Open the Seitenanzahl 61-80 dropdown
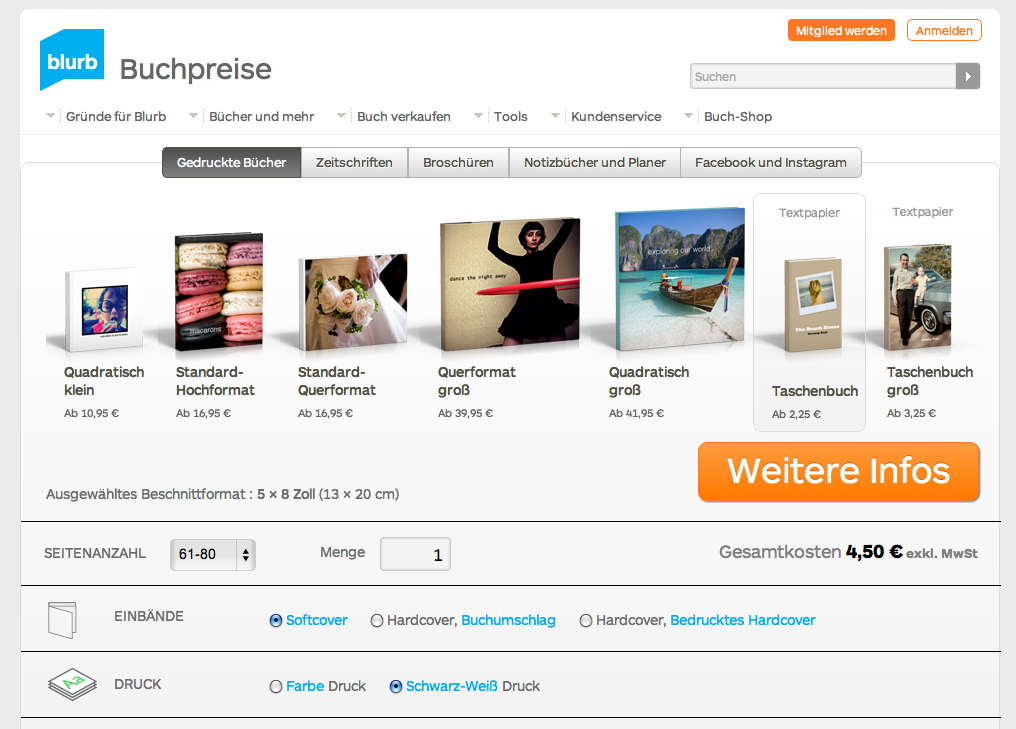 (x=213, y=555)
